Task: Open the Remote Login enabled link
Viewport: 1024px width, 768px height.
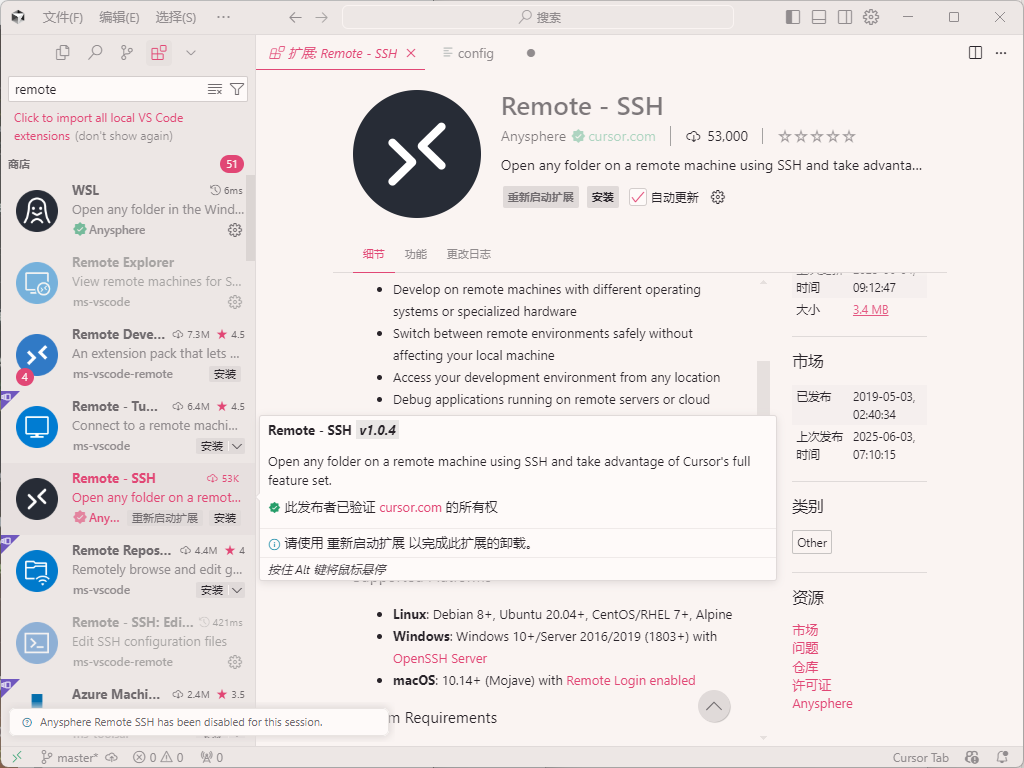Action: (630, 680)
